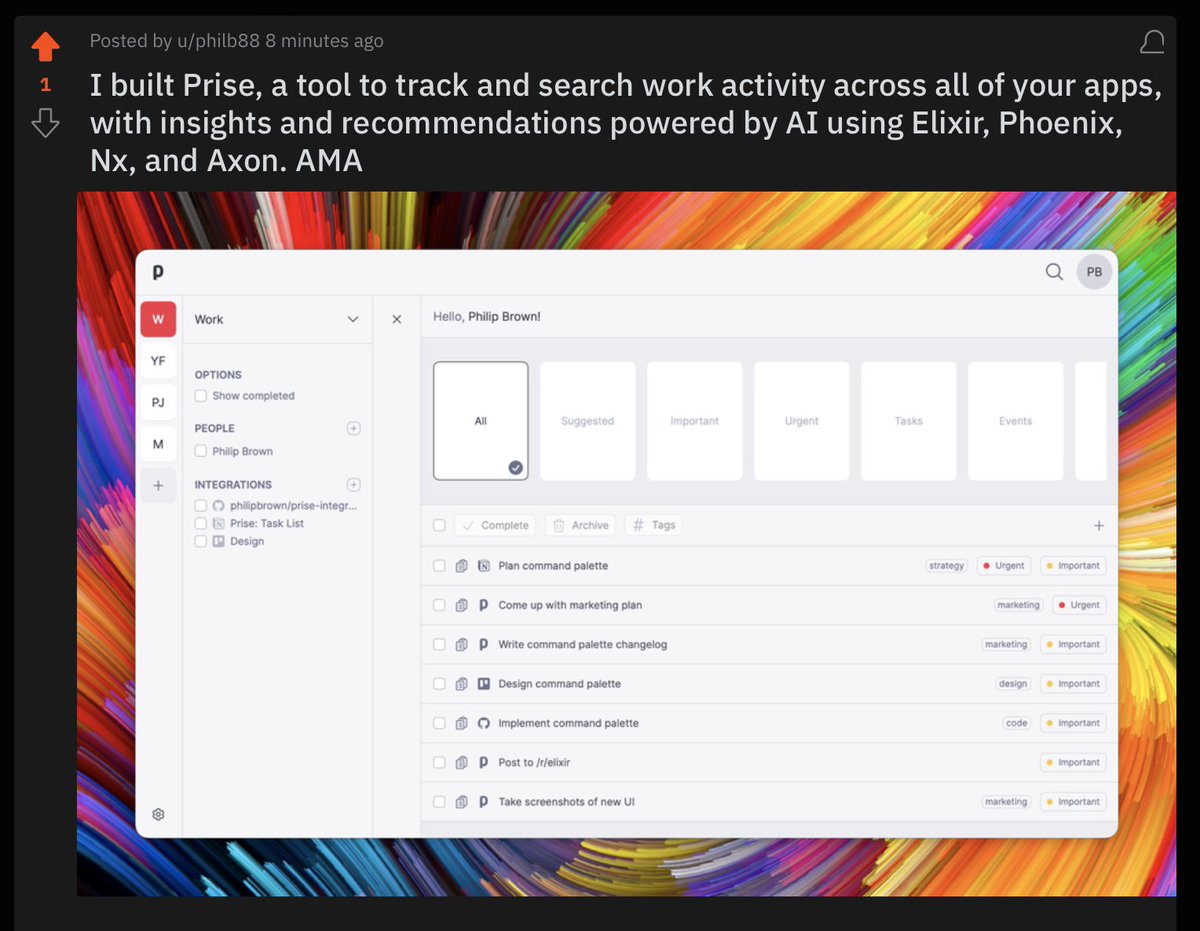The image size is (1200, 931).
Task: Click the Complete button
Action: coord(495,525)
